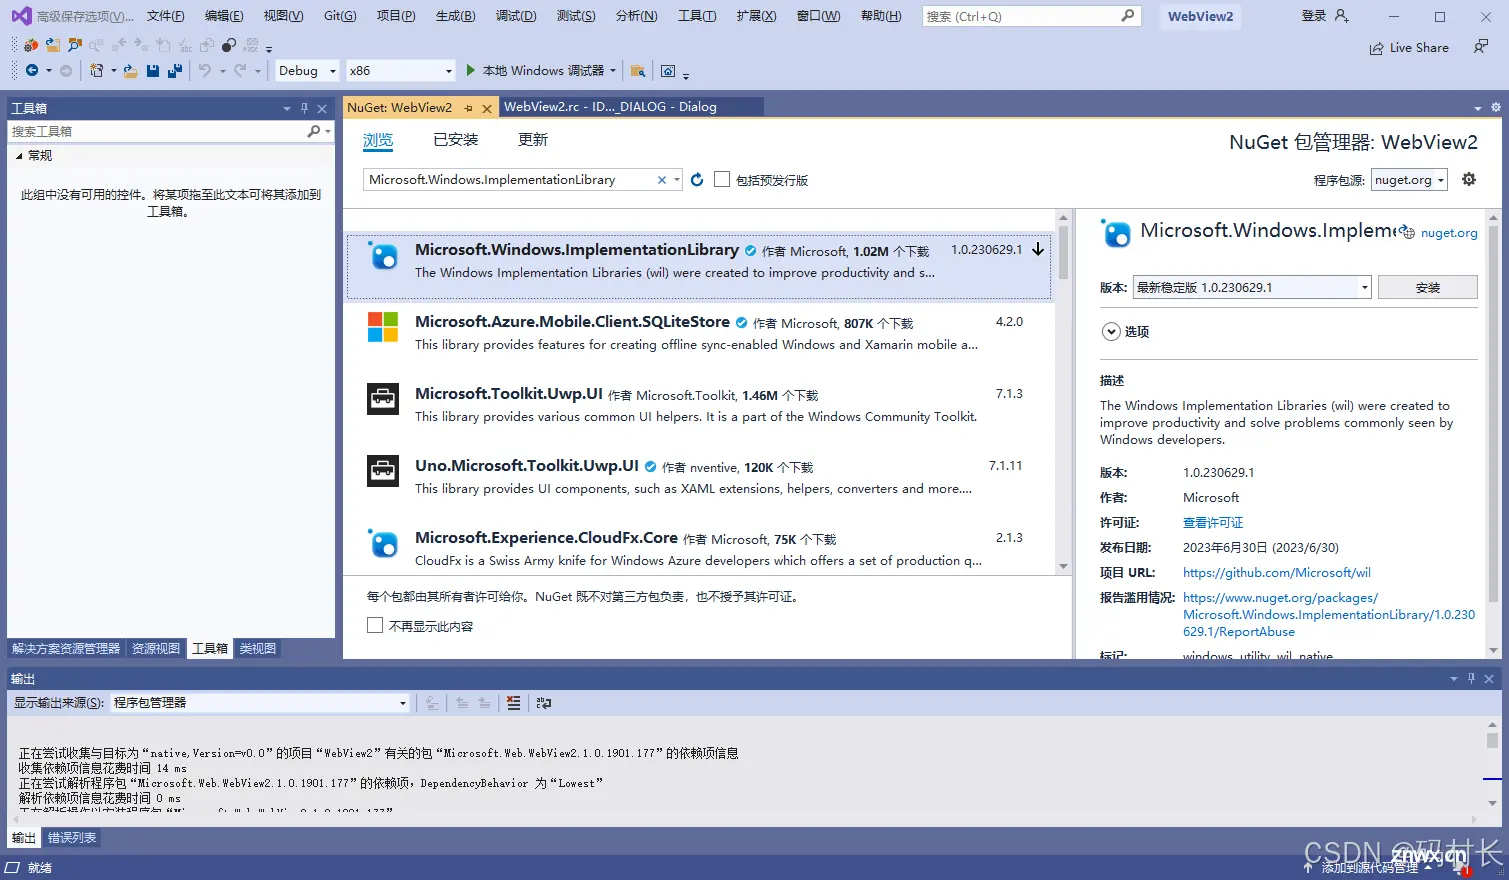Open NuGet settings gear icon
1509x880 pixels.
pos(1469,179)
